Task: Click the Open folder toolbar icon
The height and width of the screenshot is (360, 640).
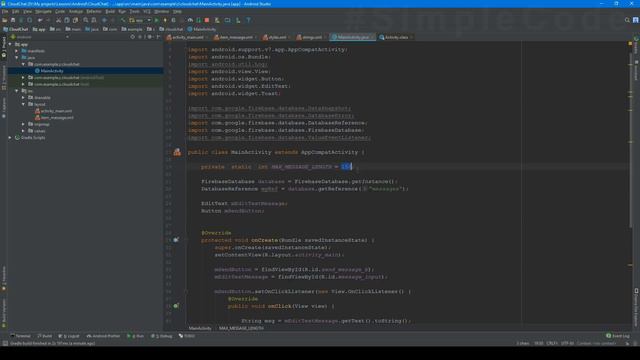Action: [x=5, y=20]
